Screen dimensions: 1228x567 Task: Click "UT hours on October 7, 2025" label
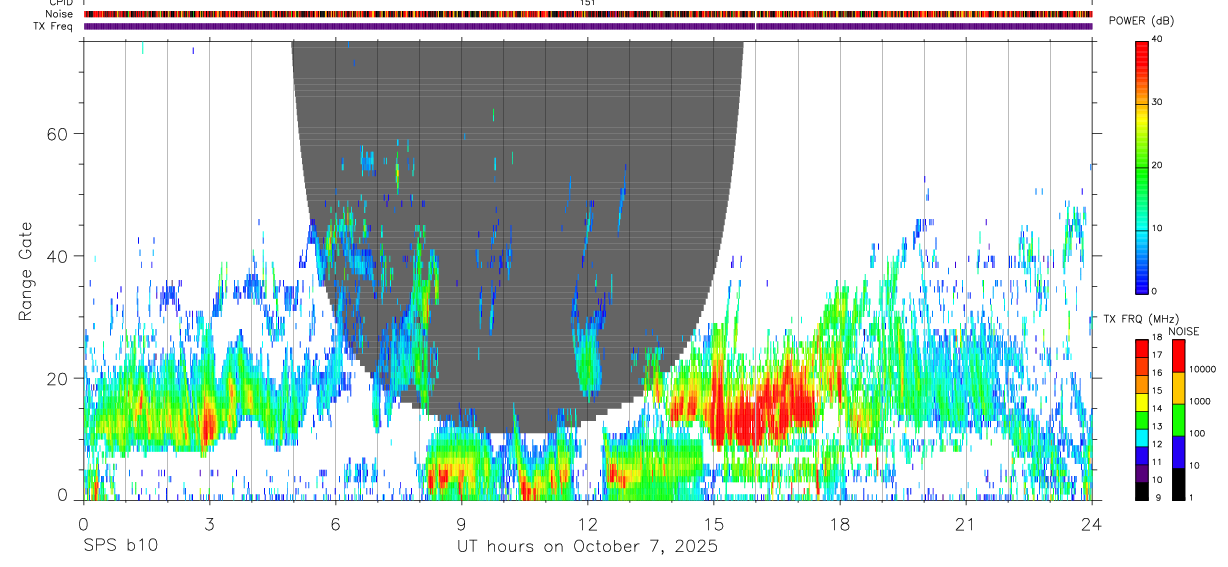587,547
